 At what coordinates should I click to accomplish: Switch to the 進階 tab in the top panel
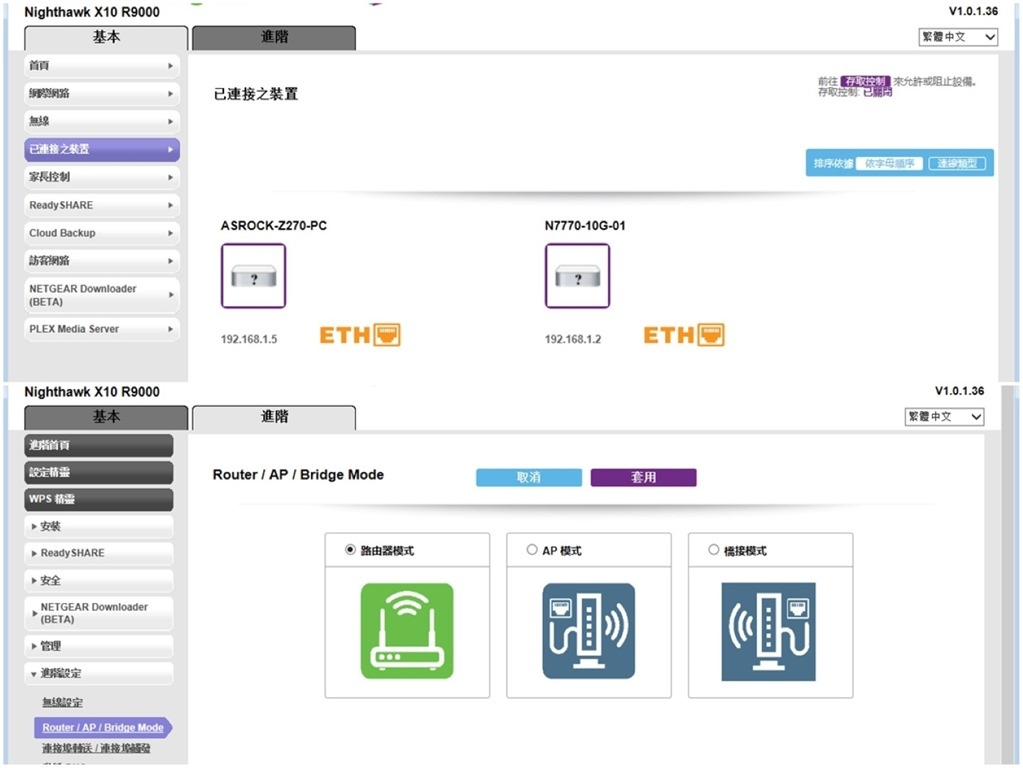tap(274, 38)
